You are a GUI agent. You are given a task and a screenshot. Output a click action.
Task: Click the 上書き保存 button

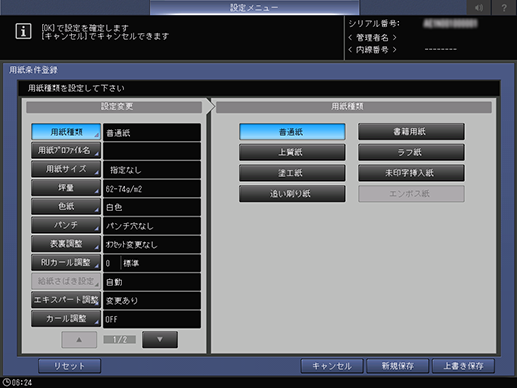pos(463,366)
